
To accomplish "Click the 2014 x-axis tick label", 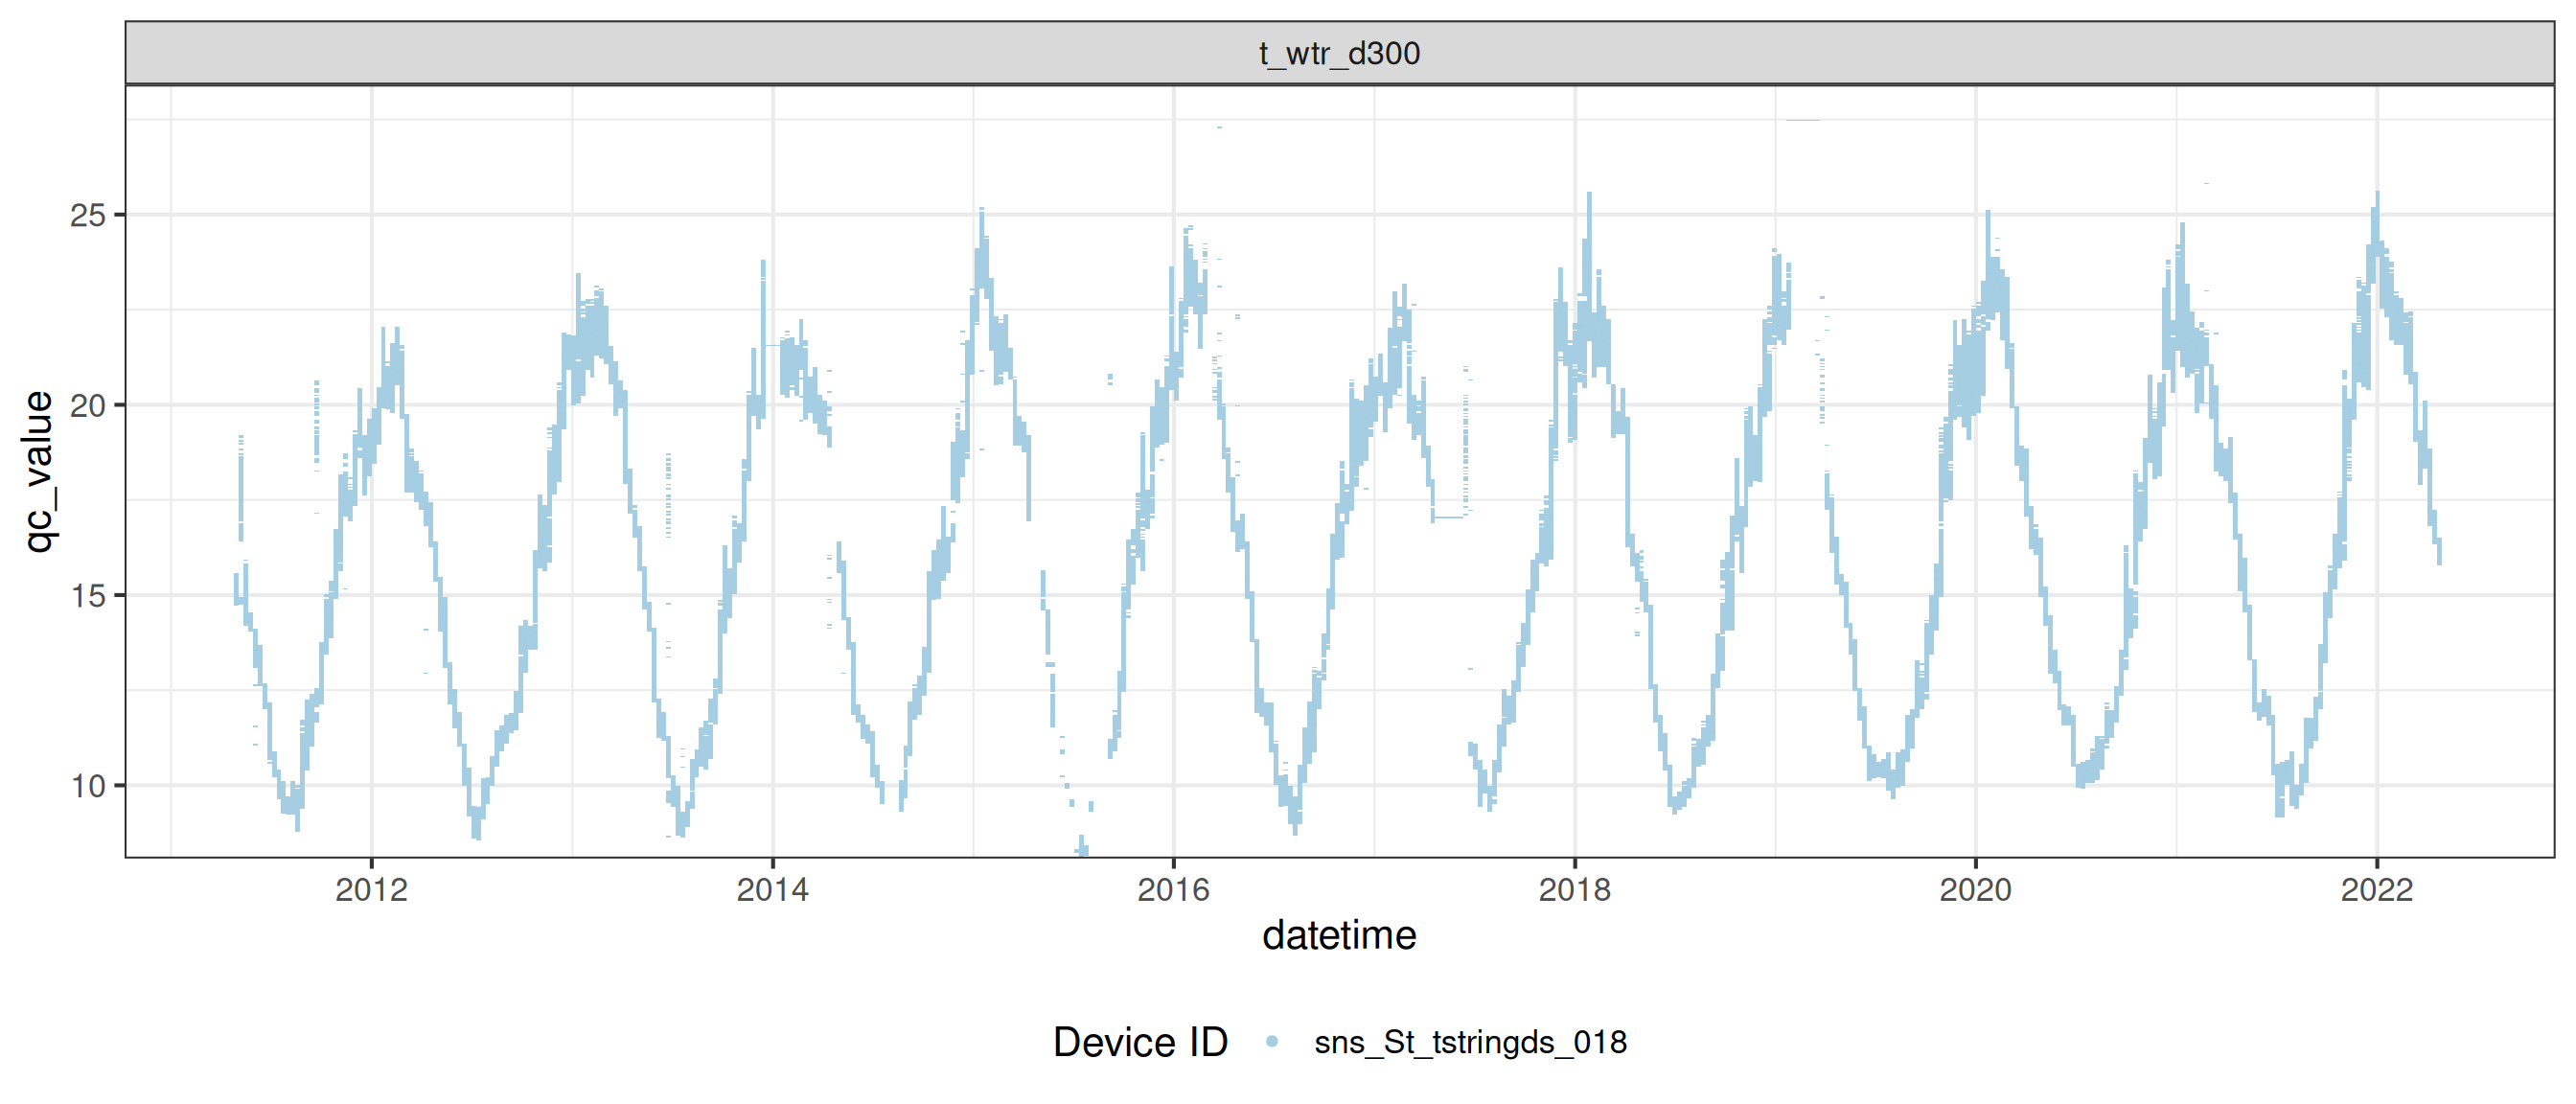I will tap(772, 889).
